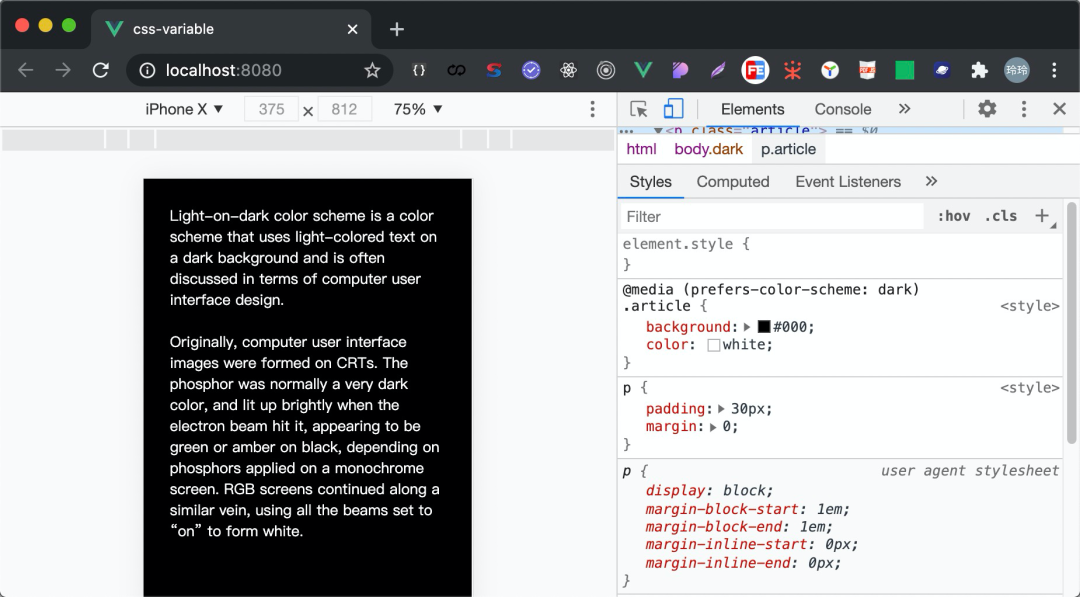This screenshot has width=1080, height=597.
Task: Open the tri-color pinwheel extension
Action: [830, 70]
